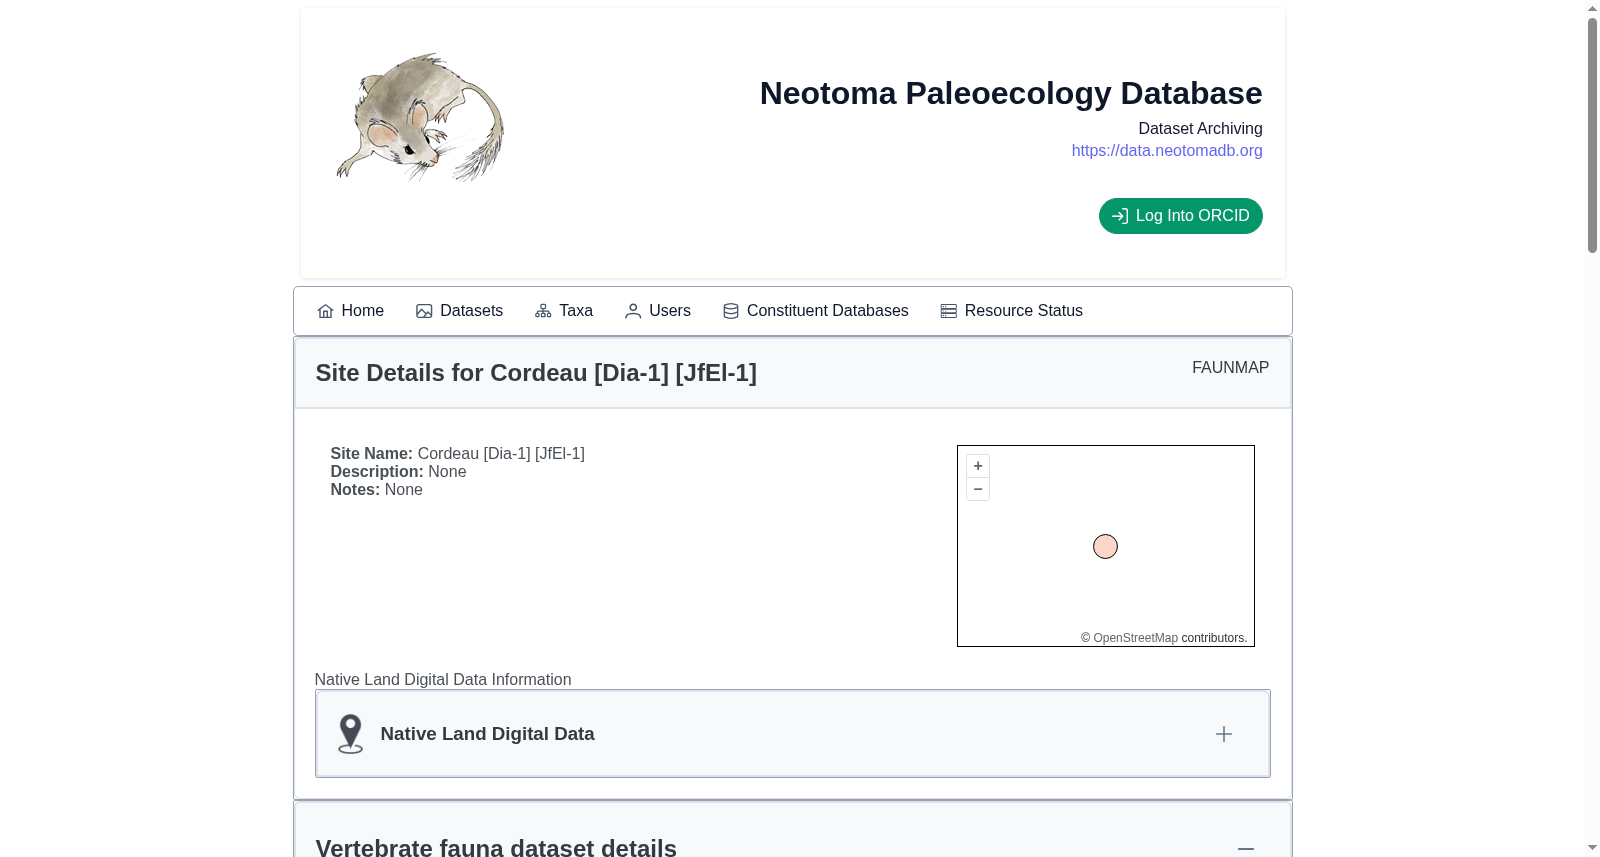Click the Native Land Digital Data title
1600x857 pixels.
click(487, 734)
